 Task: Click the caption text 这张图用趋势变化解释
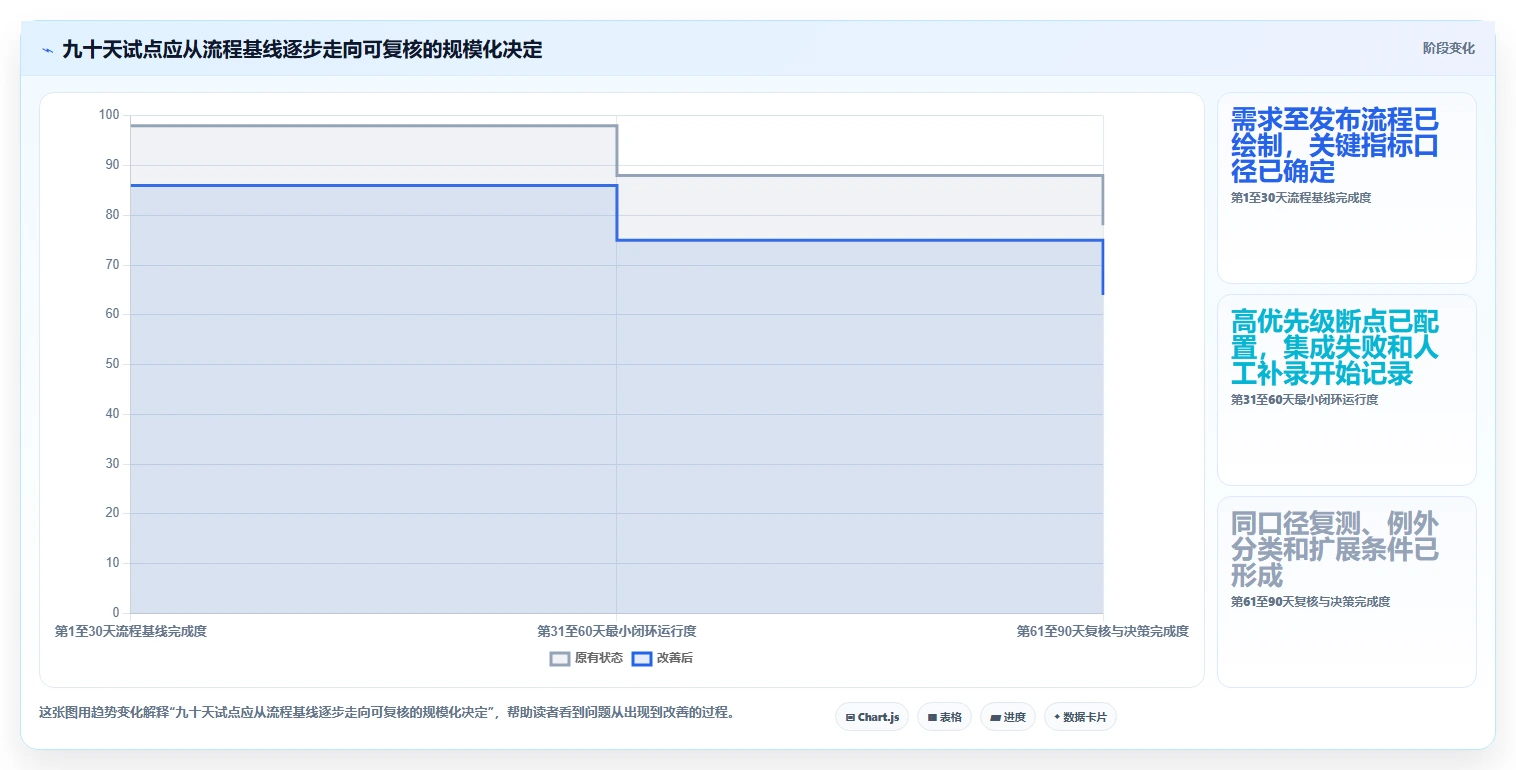(387, 713)
